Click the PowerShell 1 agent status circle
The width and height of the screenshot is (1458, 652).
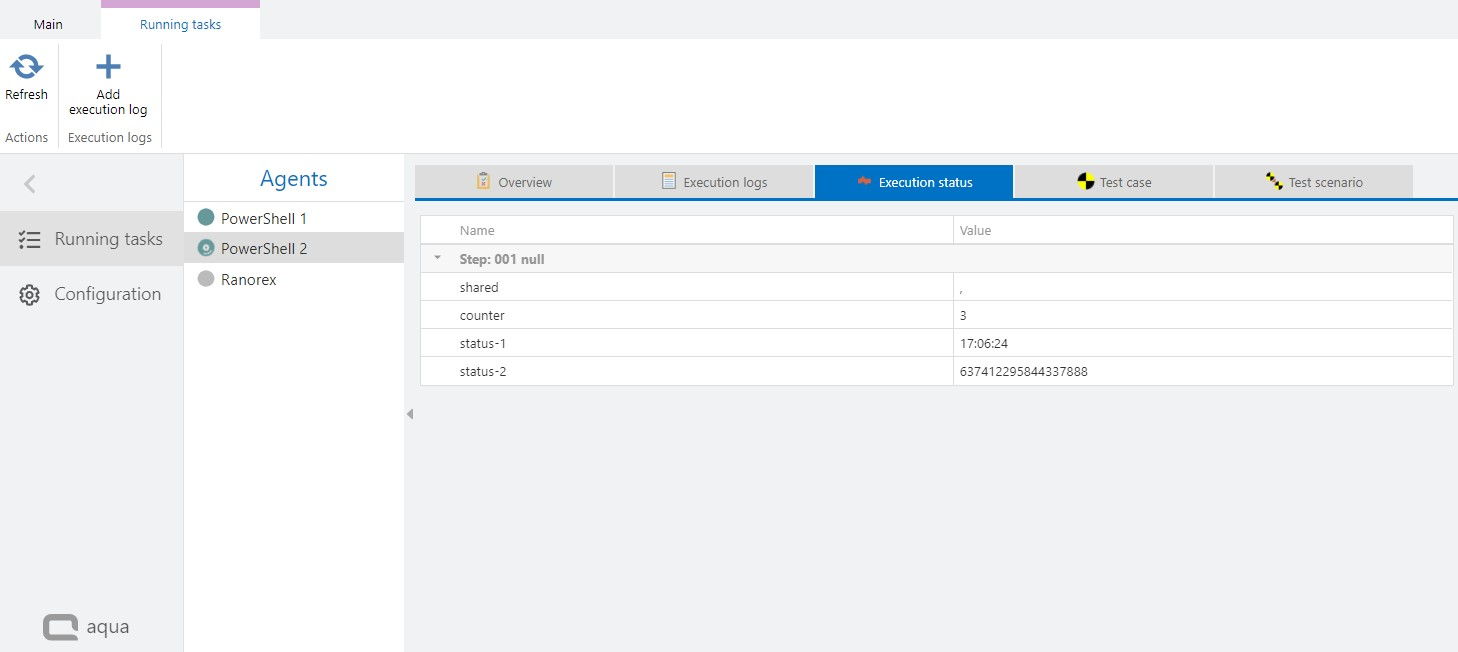pyautogui.click(x=206, y=218)
